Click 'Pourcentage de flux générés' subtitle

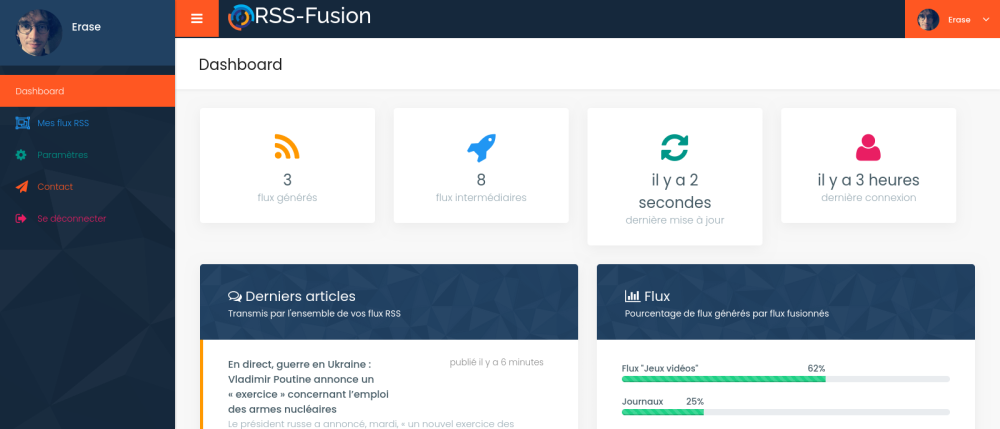[726, 314]
